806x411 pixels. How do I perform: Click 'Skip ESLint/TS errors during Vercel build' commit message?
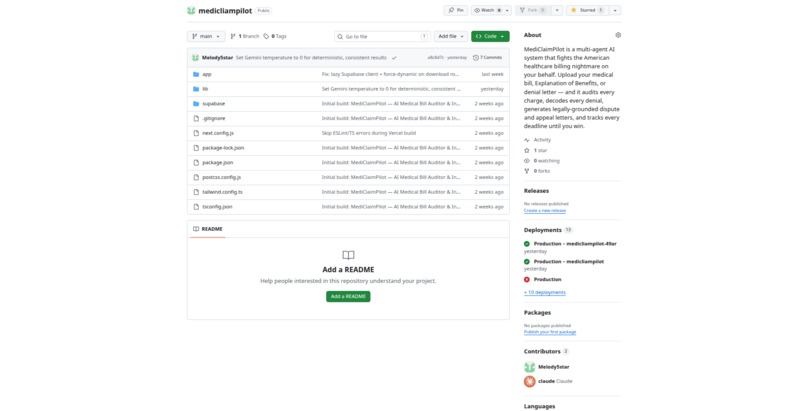[369, 133]
